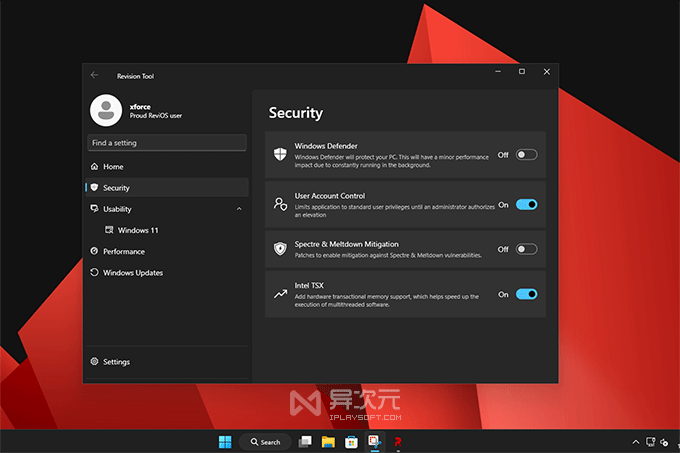Open File Explorer from the taskbar

pos(328,441)
